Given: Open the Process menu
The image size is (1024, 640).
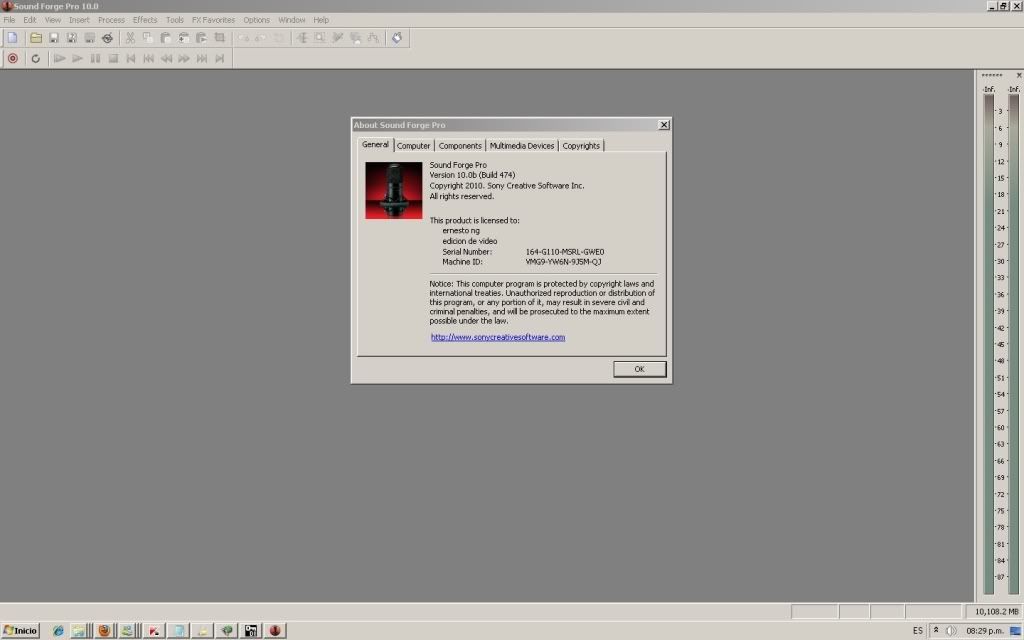Looking at the screenshot, I should click(111, 20).
